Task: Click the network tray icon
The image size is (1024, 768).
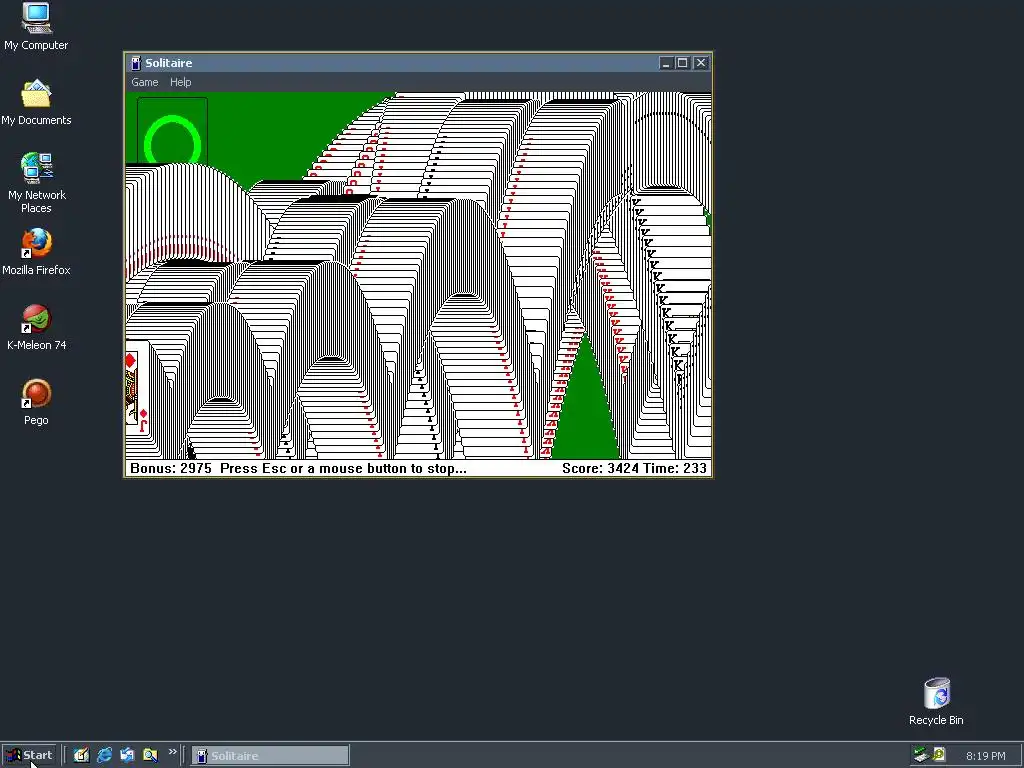Action: coord(921,755)
